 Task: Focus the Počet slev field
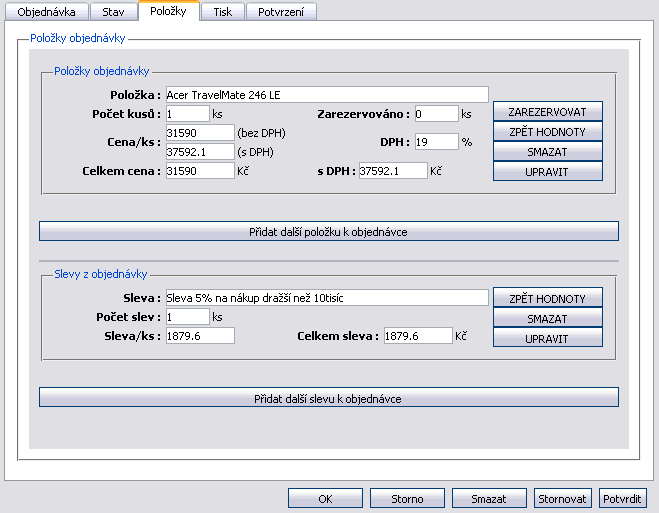pos(187,316)
